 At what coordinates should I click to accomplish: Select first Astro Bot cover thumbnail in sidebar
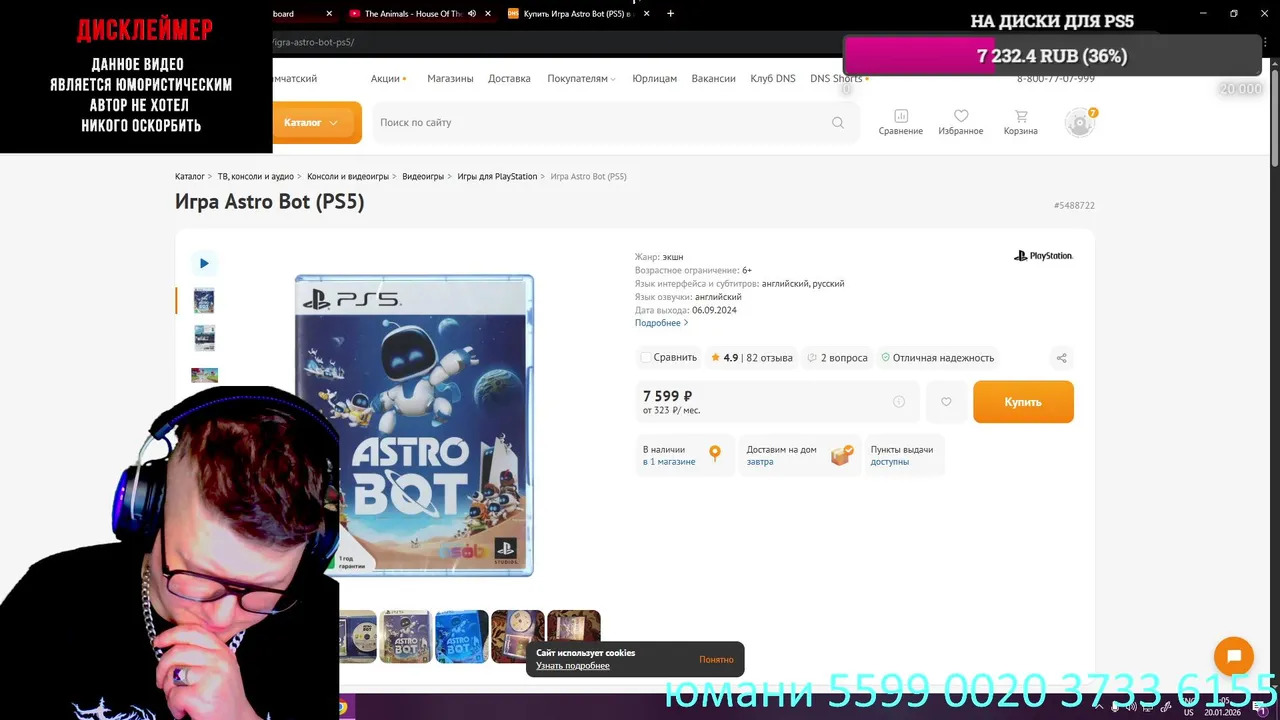[204, 301]
